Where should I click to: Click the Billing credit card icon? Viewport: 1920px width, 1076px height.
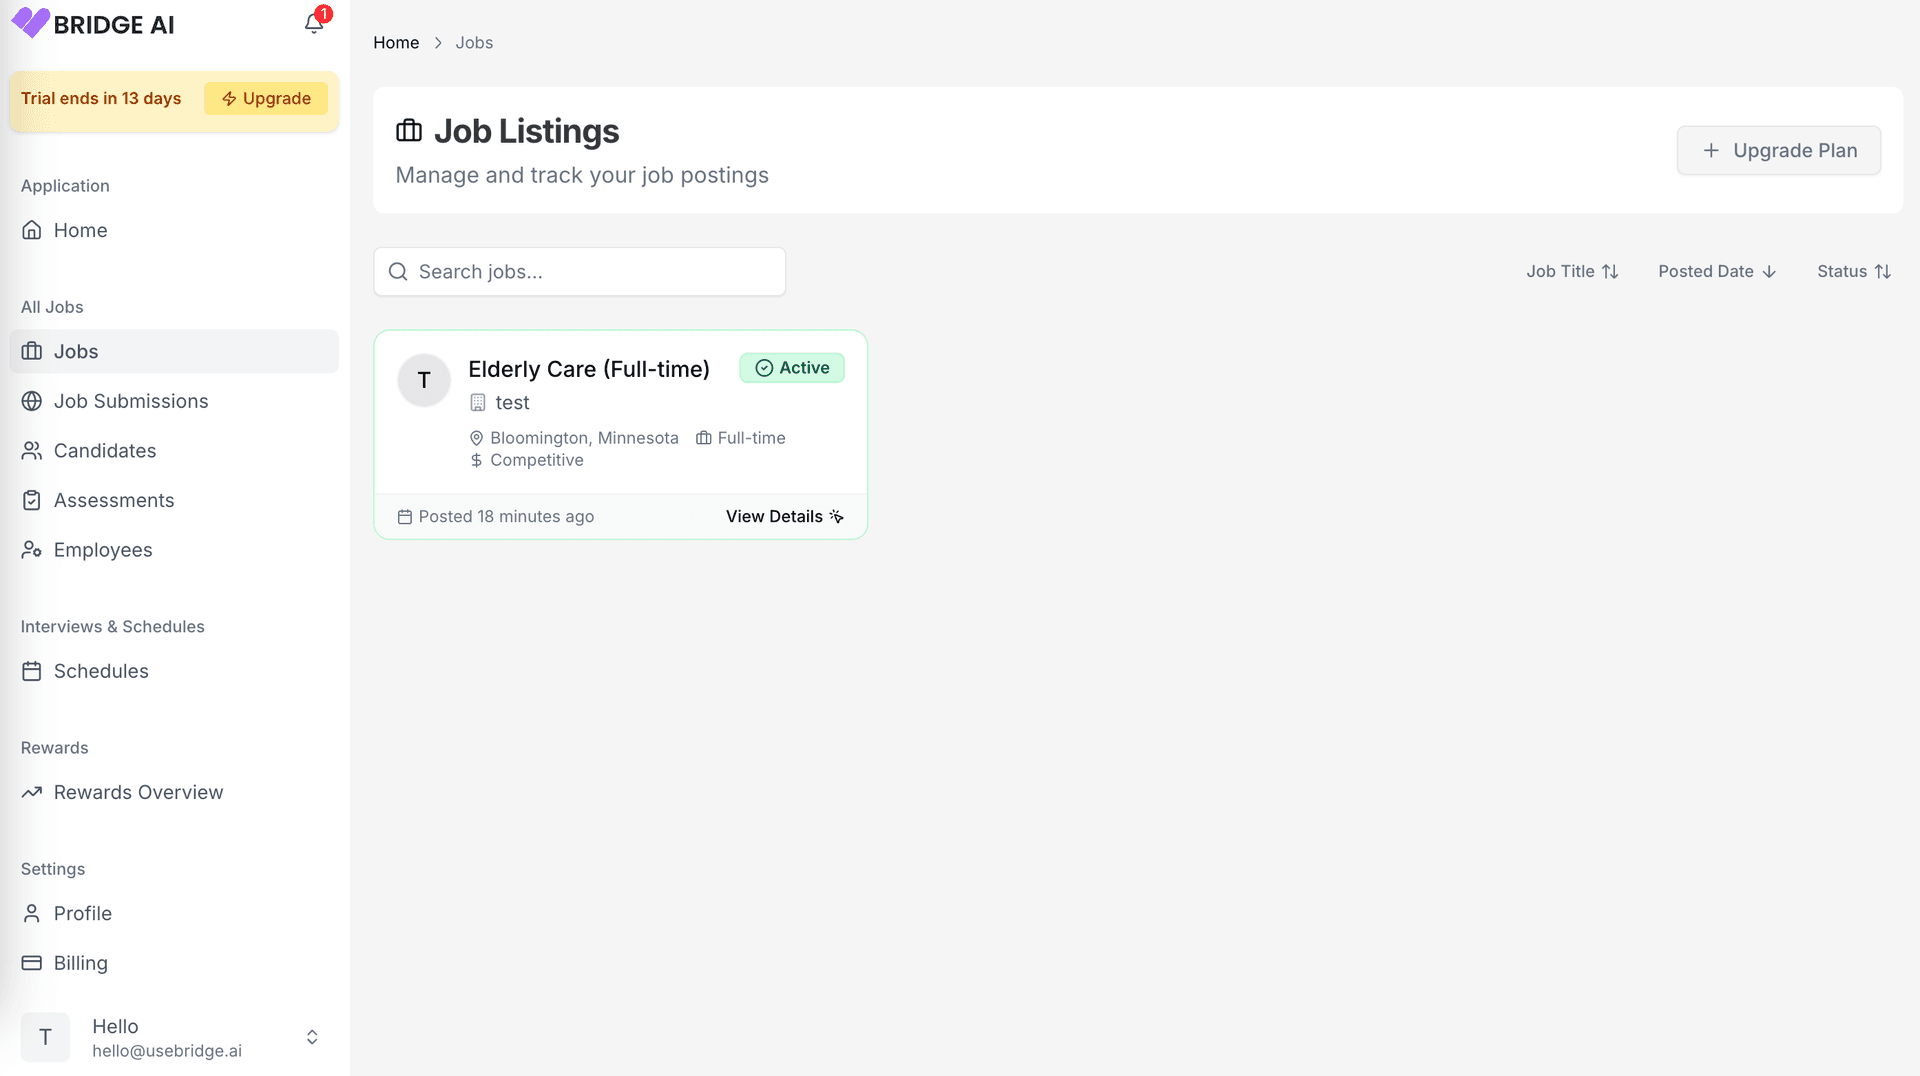32,962
